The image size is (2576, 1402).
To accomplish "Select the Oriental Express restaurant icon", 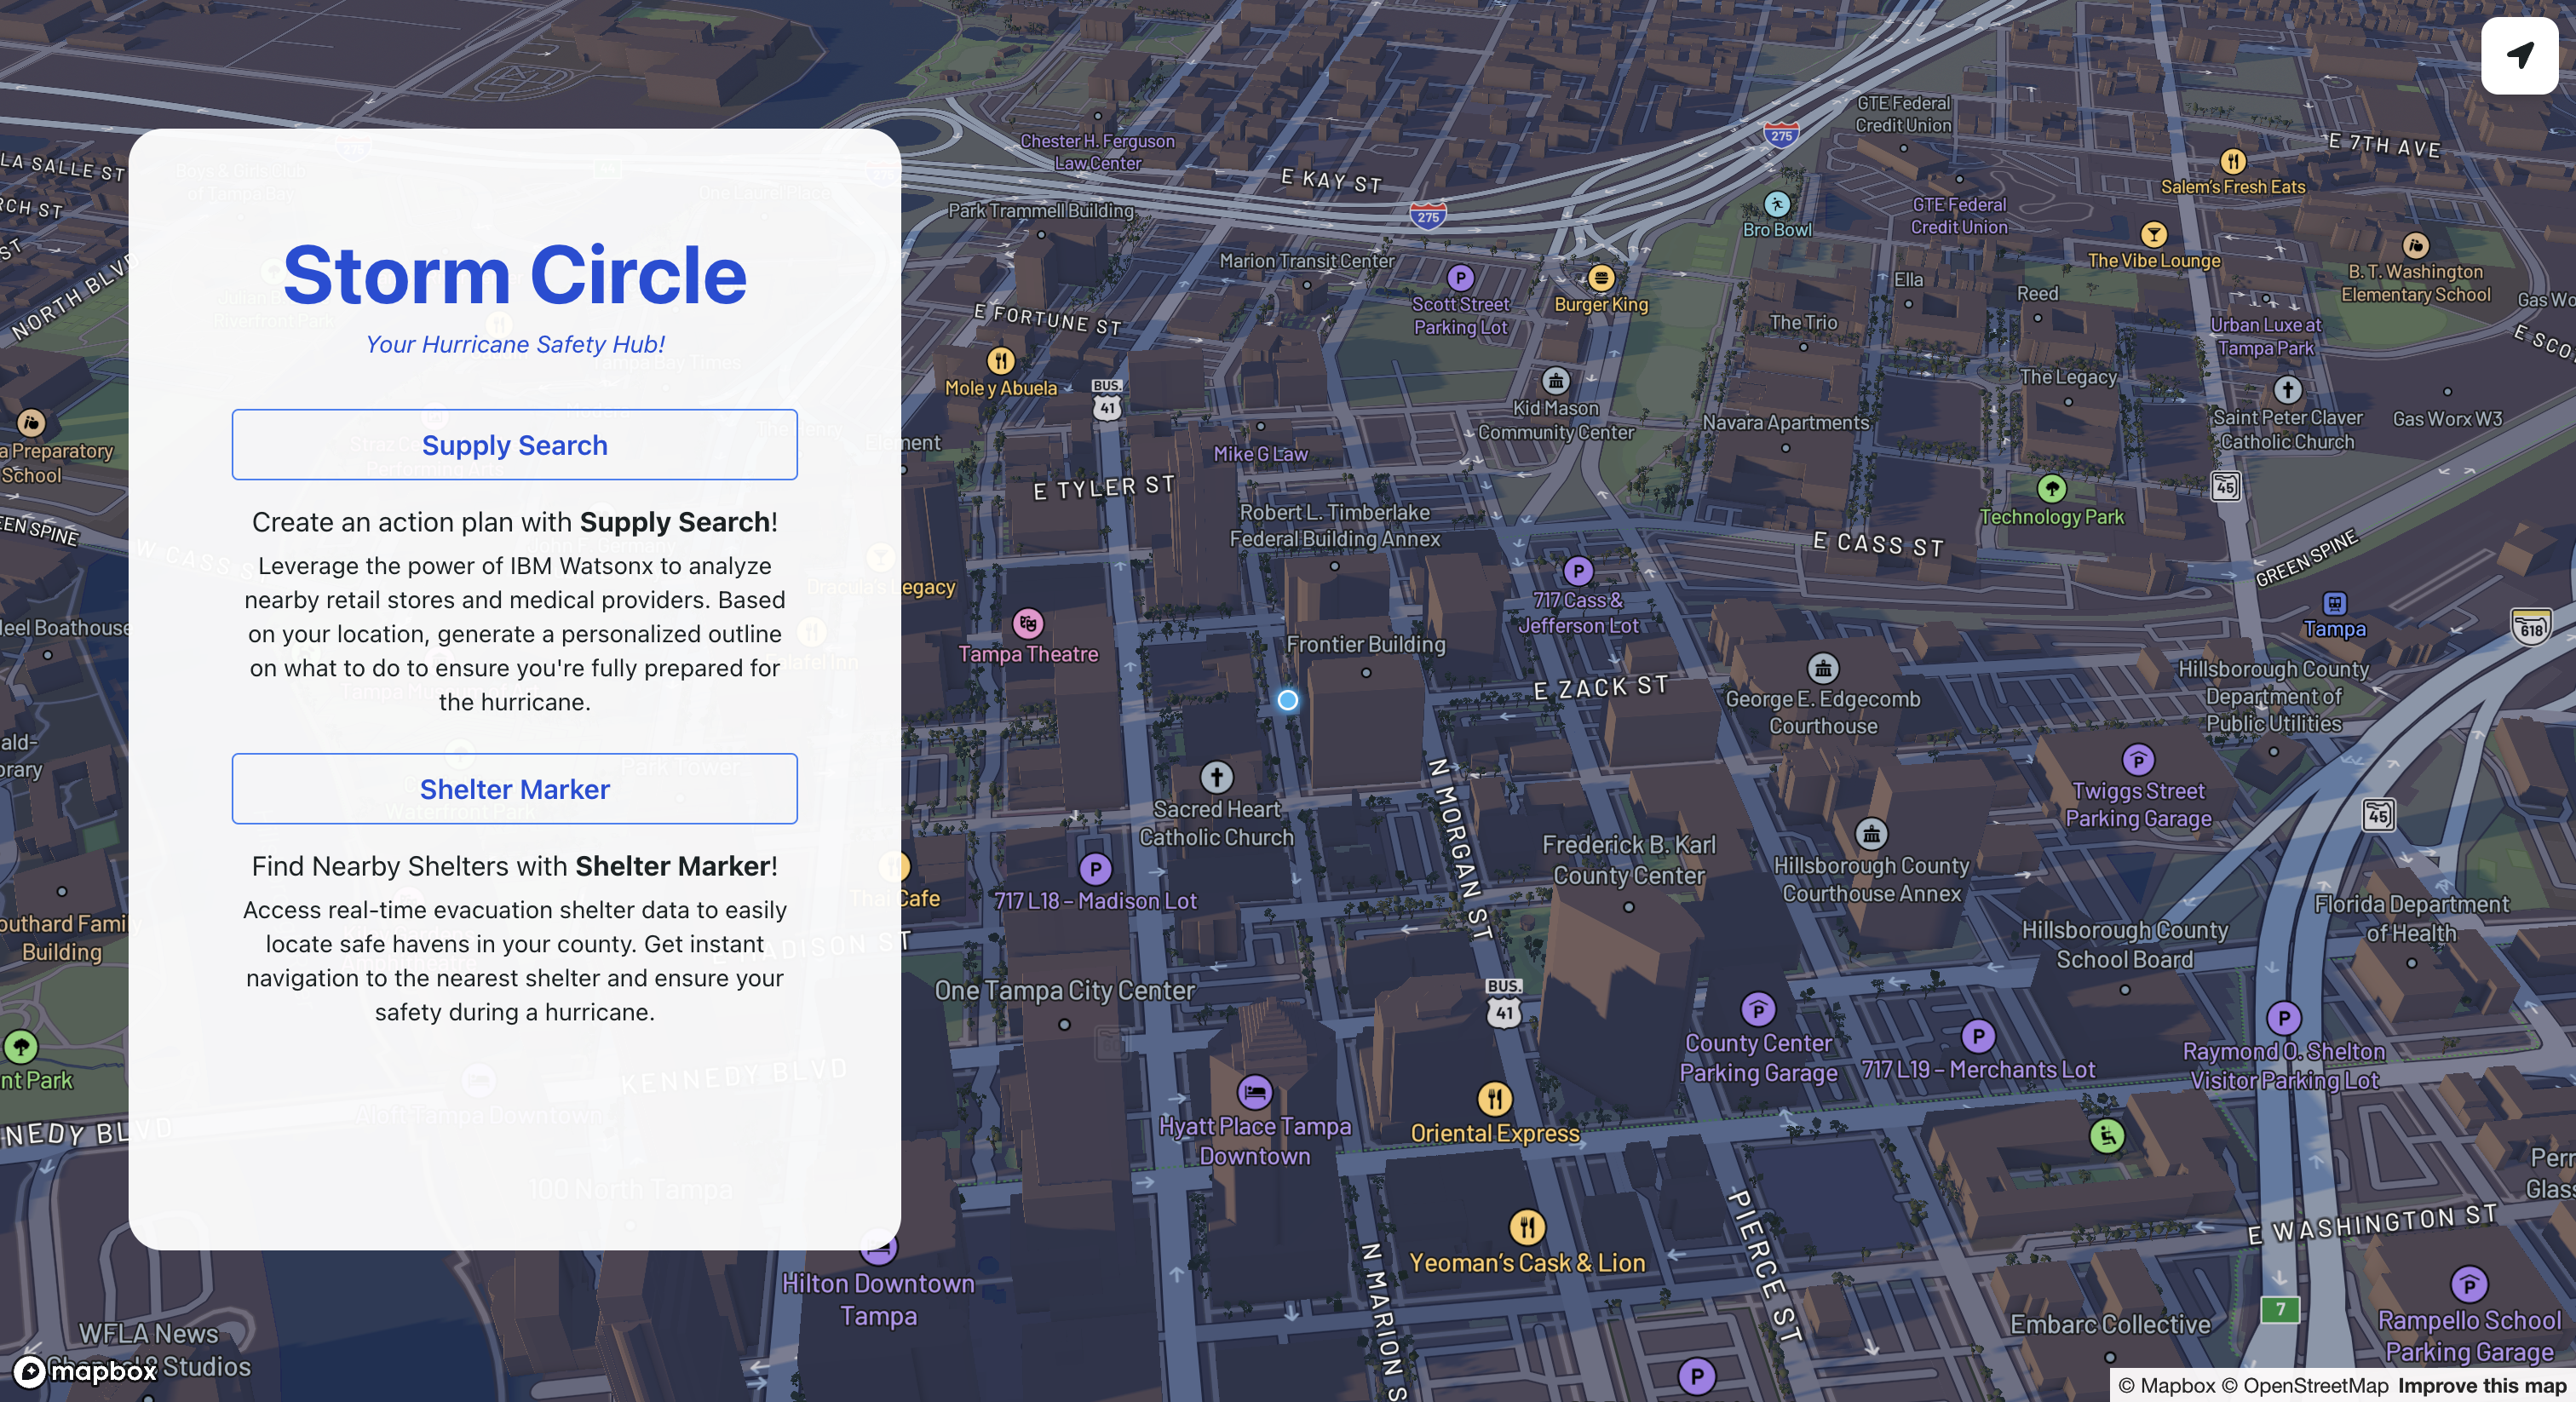I will click(1494, 1099).
